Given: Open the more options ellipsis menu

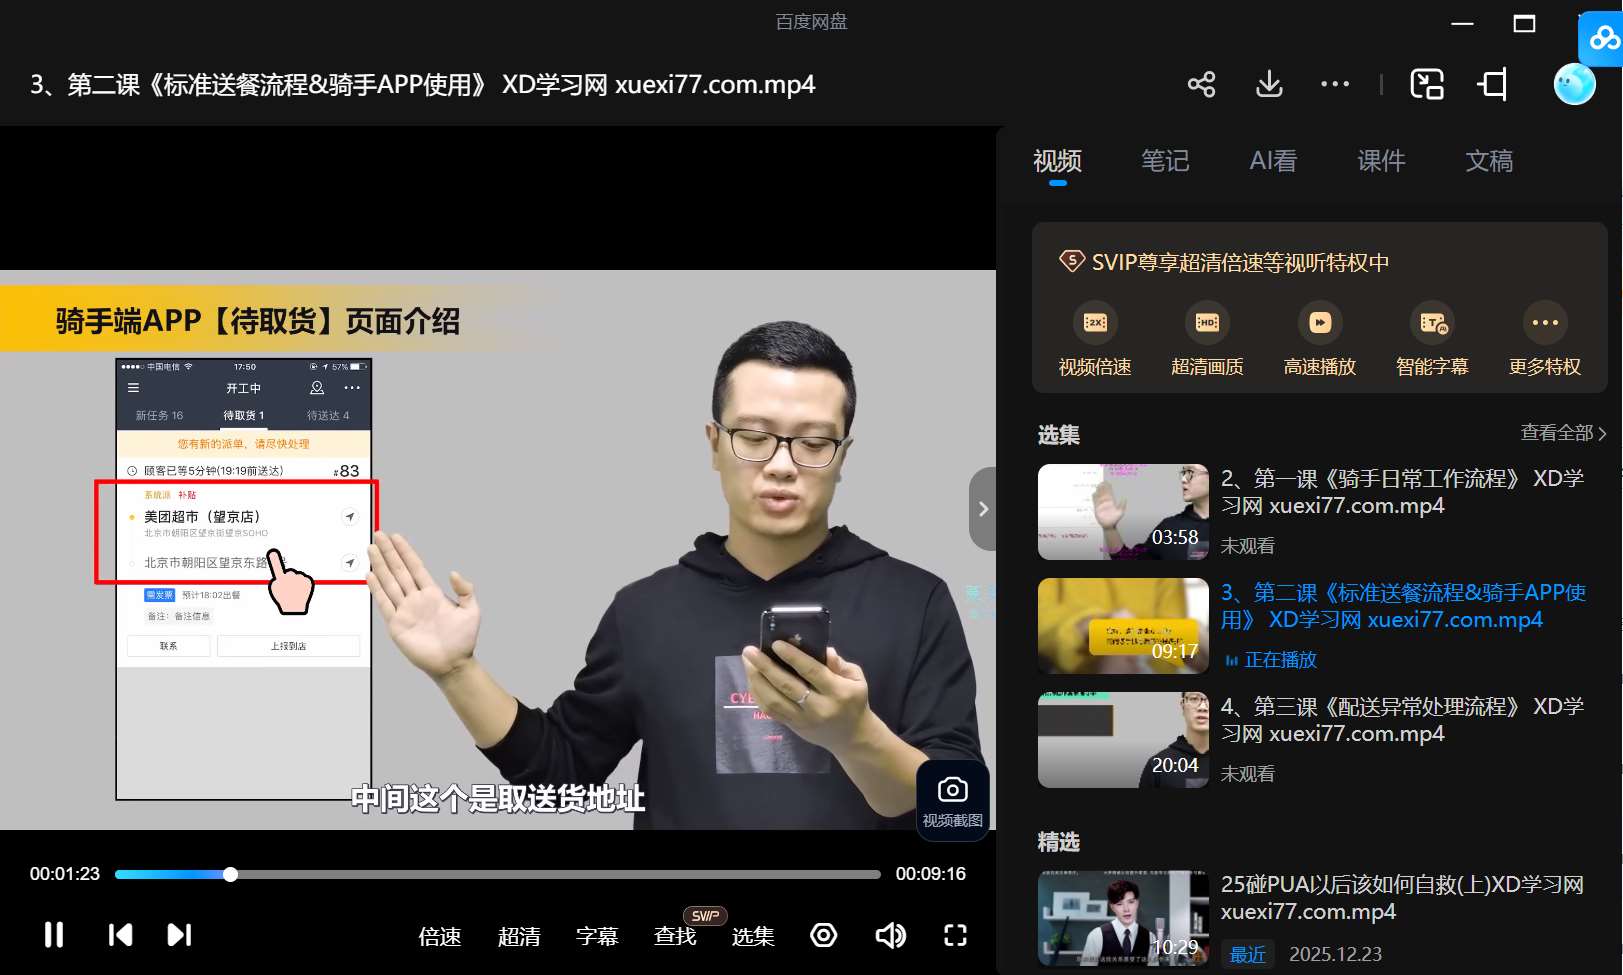Looking at the screenshot, I should tap(1335, 84).
